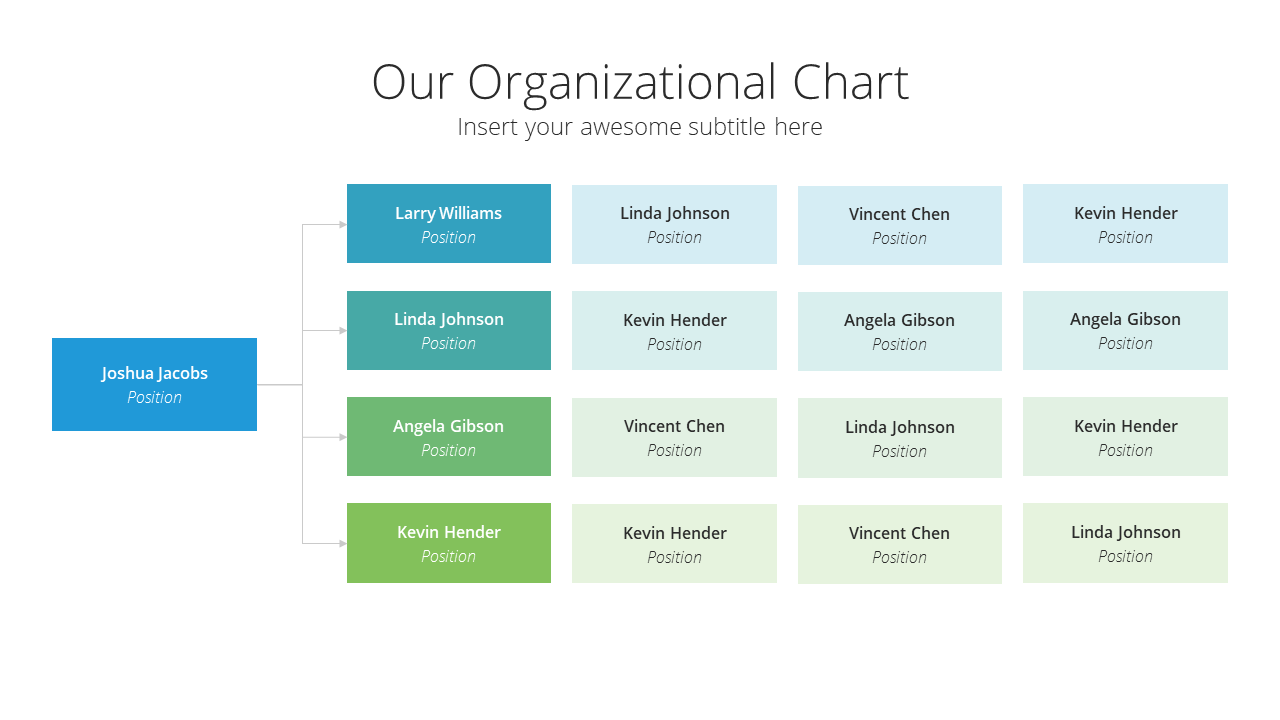The image size is (1280, 720).
Task: Select the solid lime-green Kevin Hender box
Action: pos(449,543)
